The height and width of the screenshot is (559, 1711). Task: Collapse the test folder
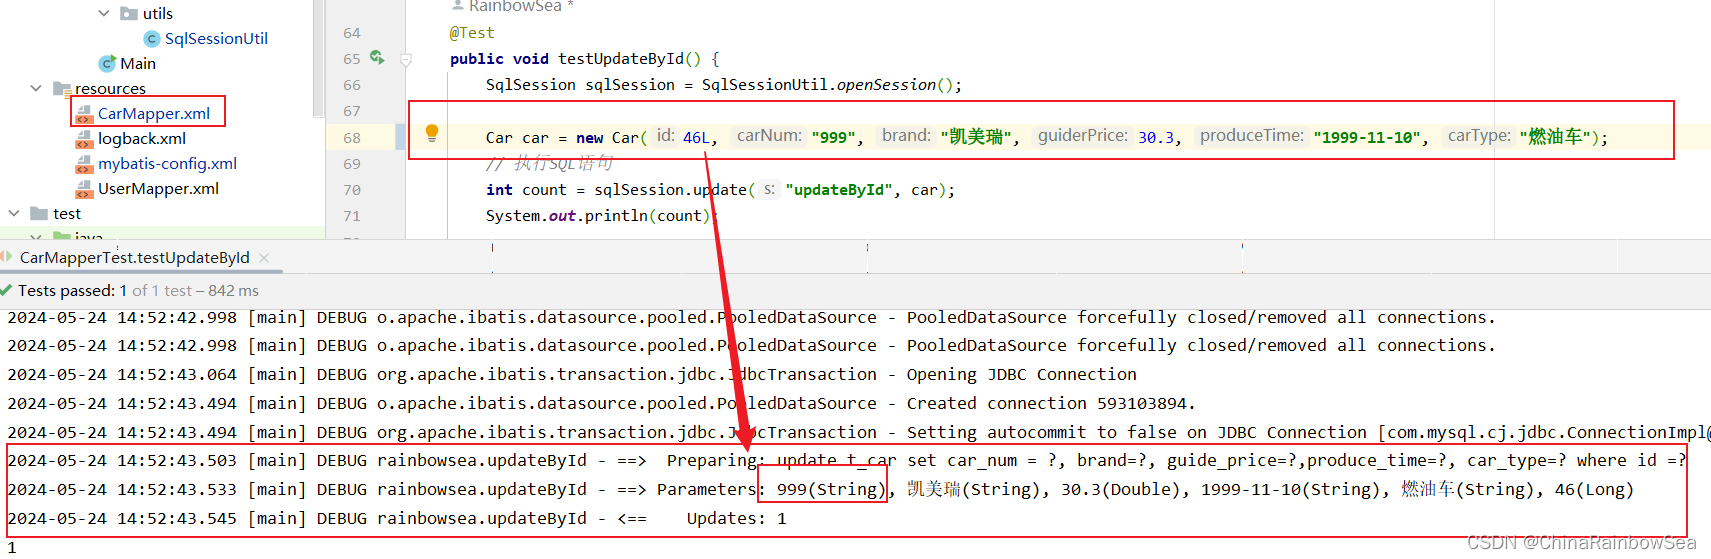14,213
